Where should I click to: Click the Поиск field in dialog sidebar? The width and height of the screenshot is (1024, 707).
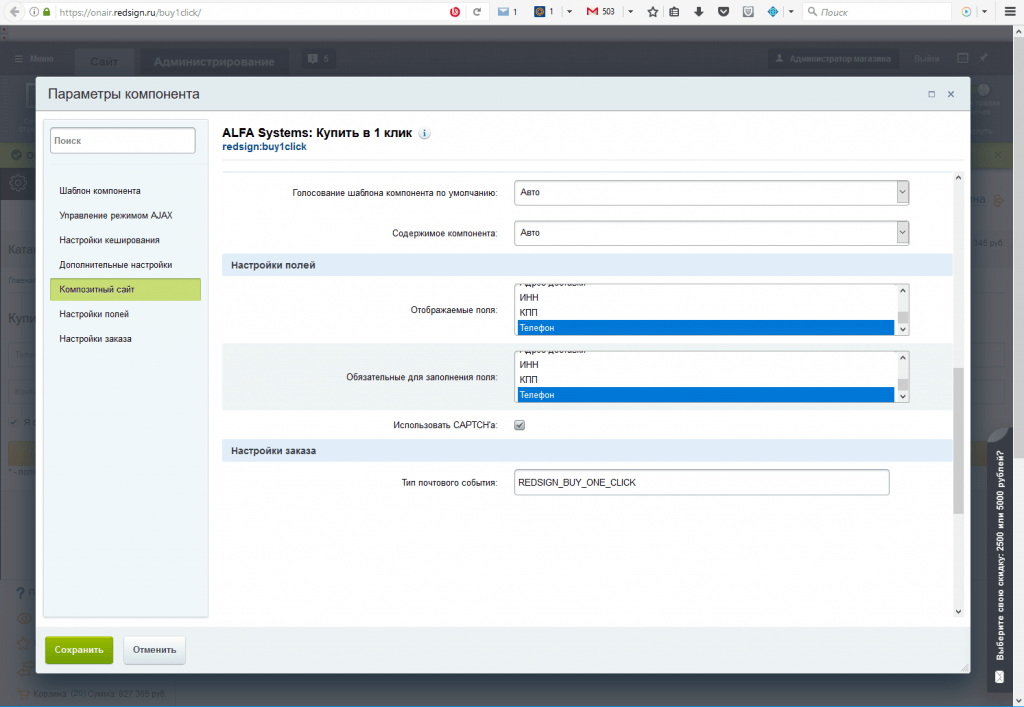123,140
